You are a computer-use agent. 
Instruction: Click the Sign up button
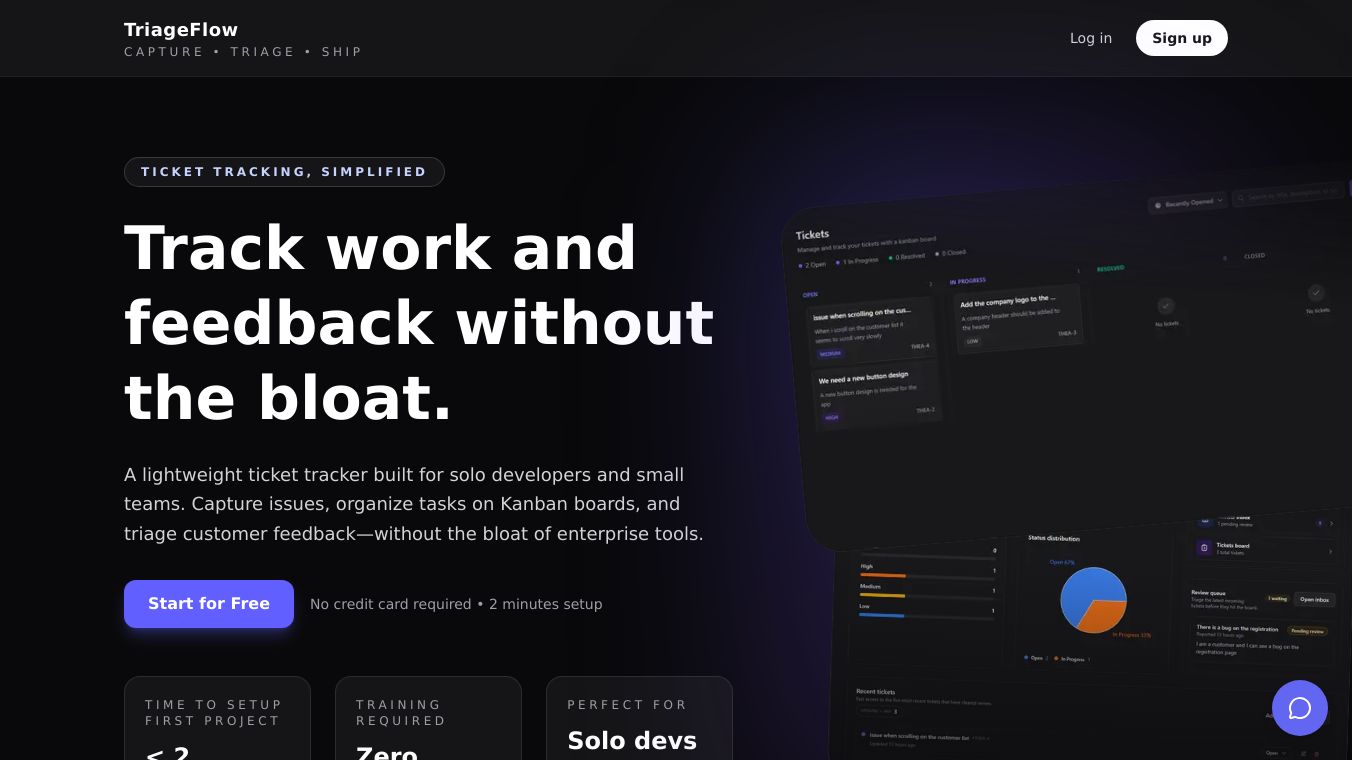[1182, 38]
